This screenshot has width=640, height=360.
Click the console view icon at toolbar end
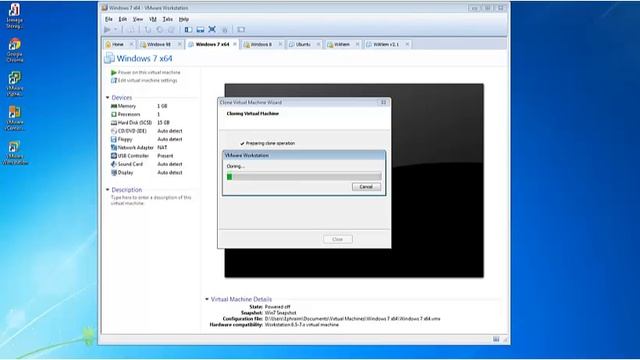[x=241, y=29]
